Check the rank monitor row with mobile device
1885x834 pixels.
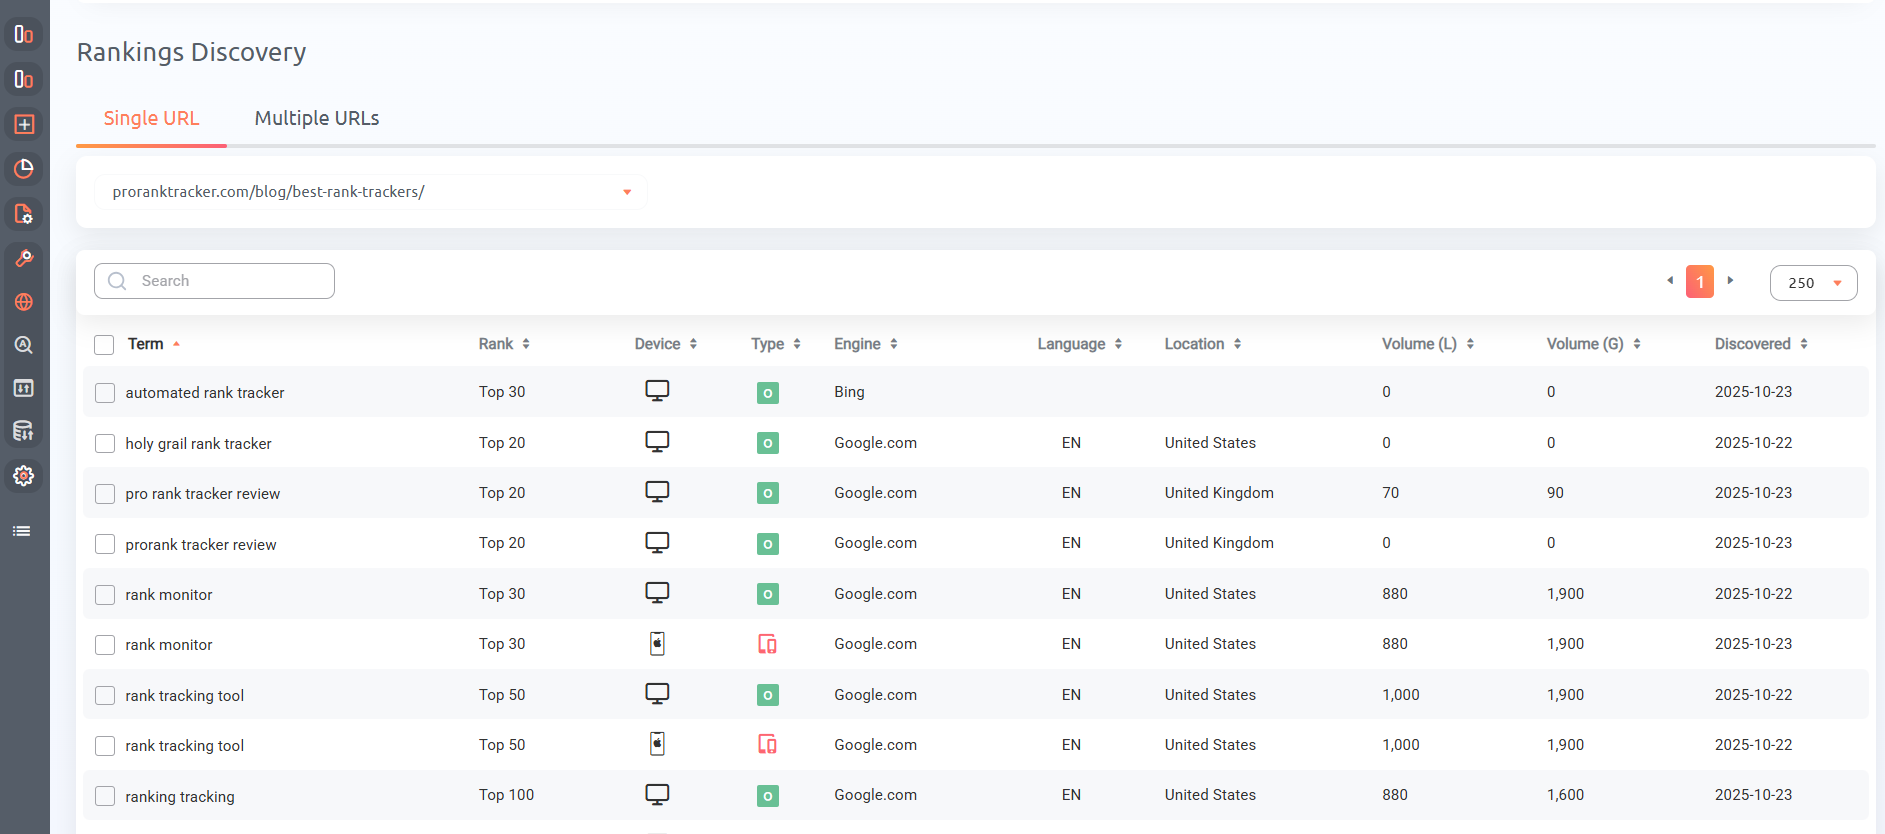coord(105,645)
